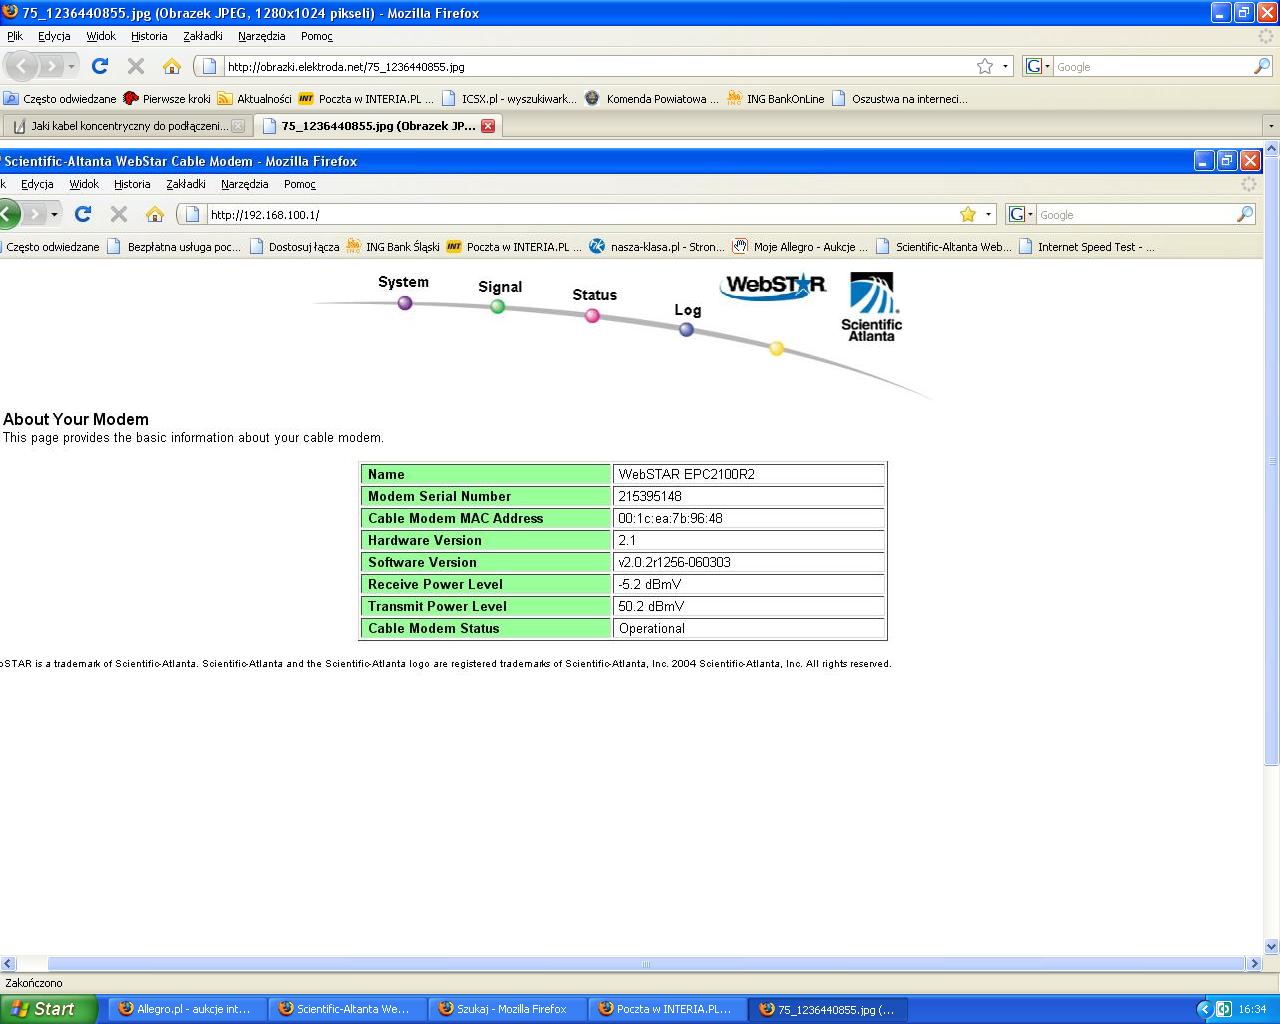The width and height of the screenshot is (1280, 1024).
Task: Open 'nasza-klasa.pl' bookmark in inner window
Action: (657, 247)
